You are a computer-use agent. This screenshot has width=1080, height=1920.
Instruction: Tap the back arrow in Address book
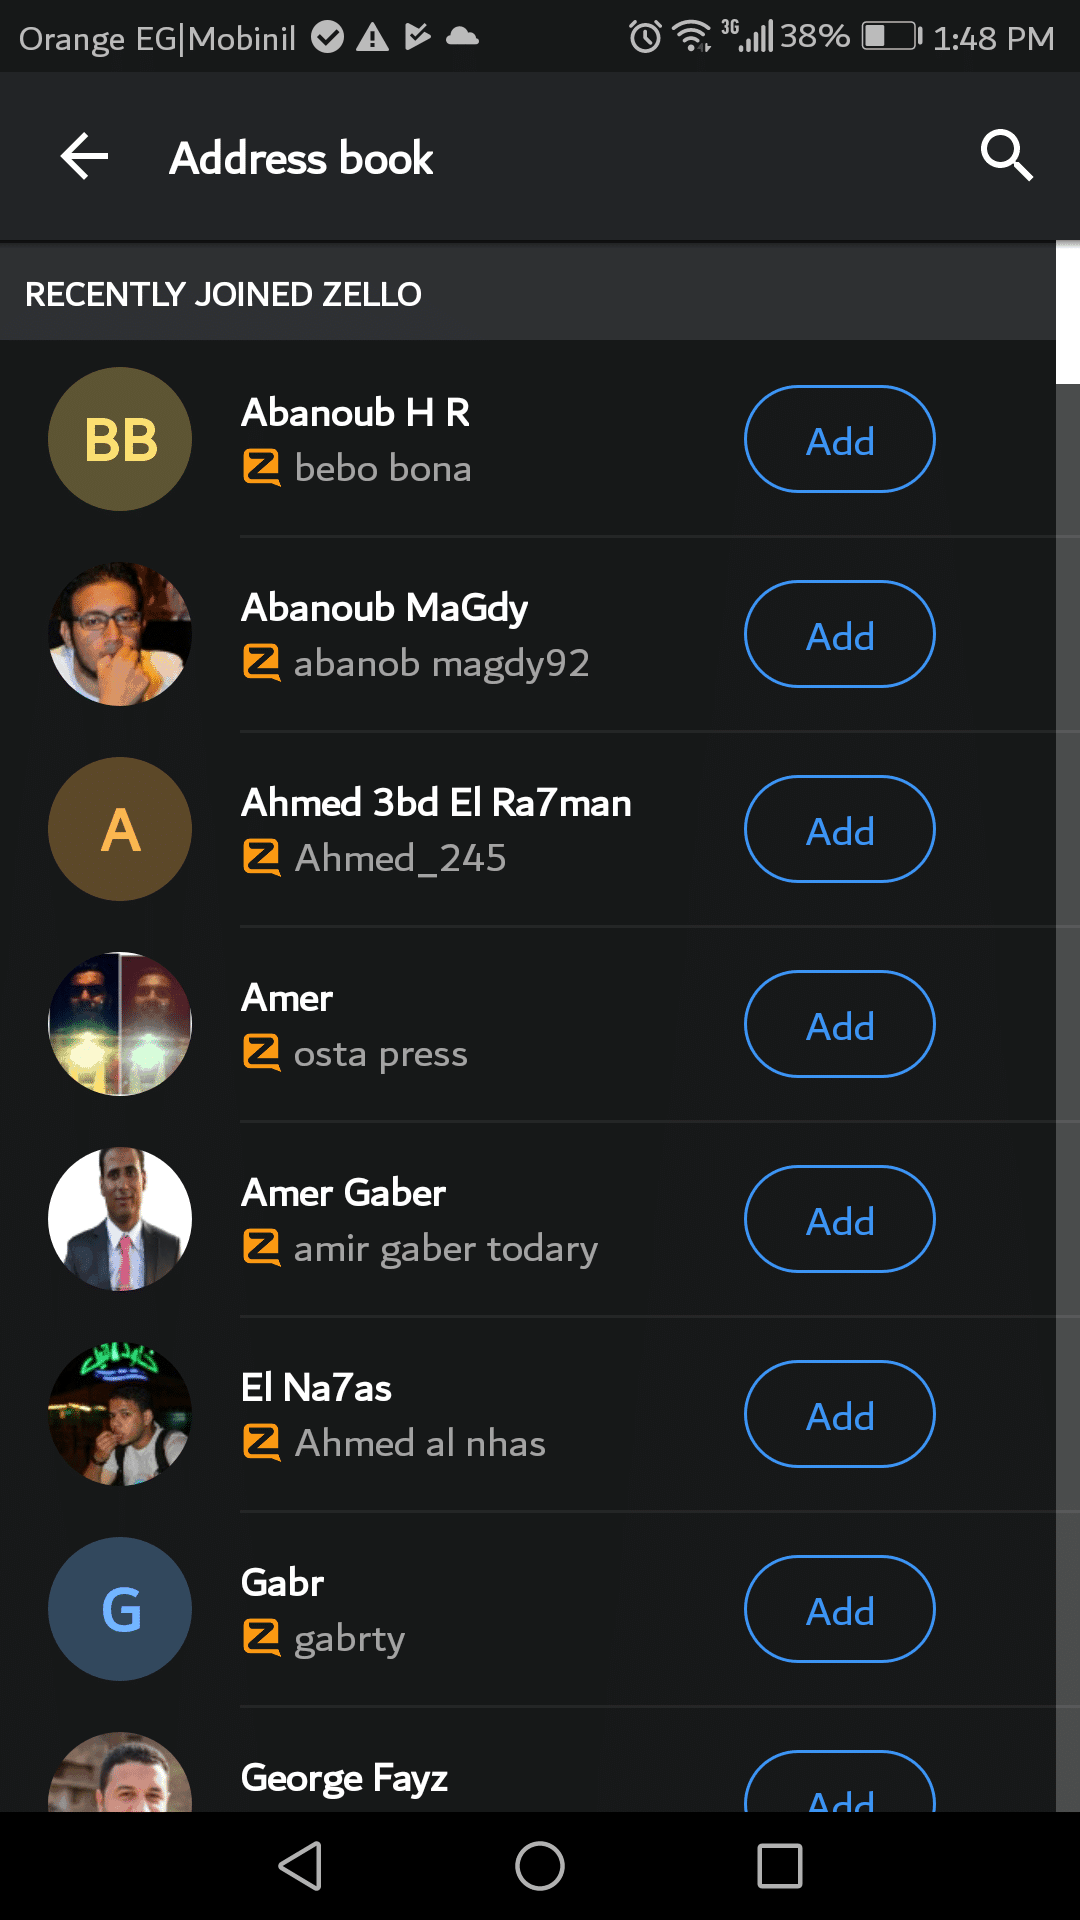coord(85,157)
